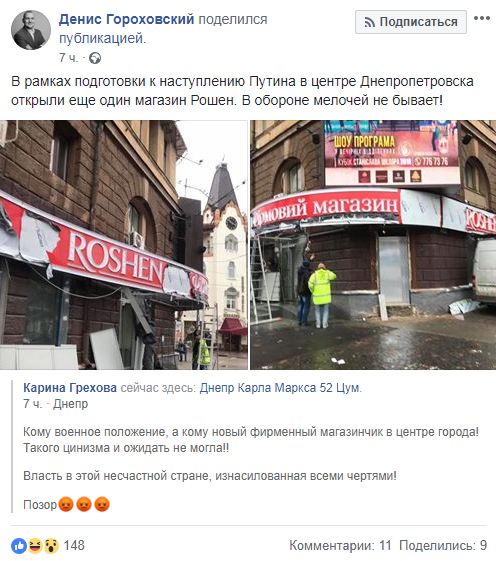Image resolution: width=496 pixels, height=561 pixels.
Task: Open the 7 ч. timestamp of the post
Action: coord(68,58)
